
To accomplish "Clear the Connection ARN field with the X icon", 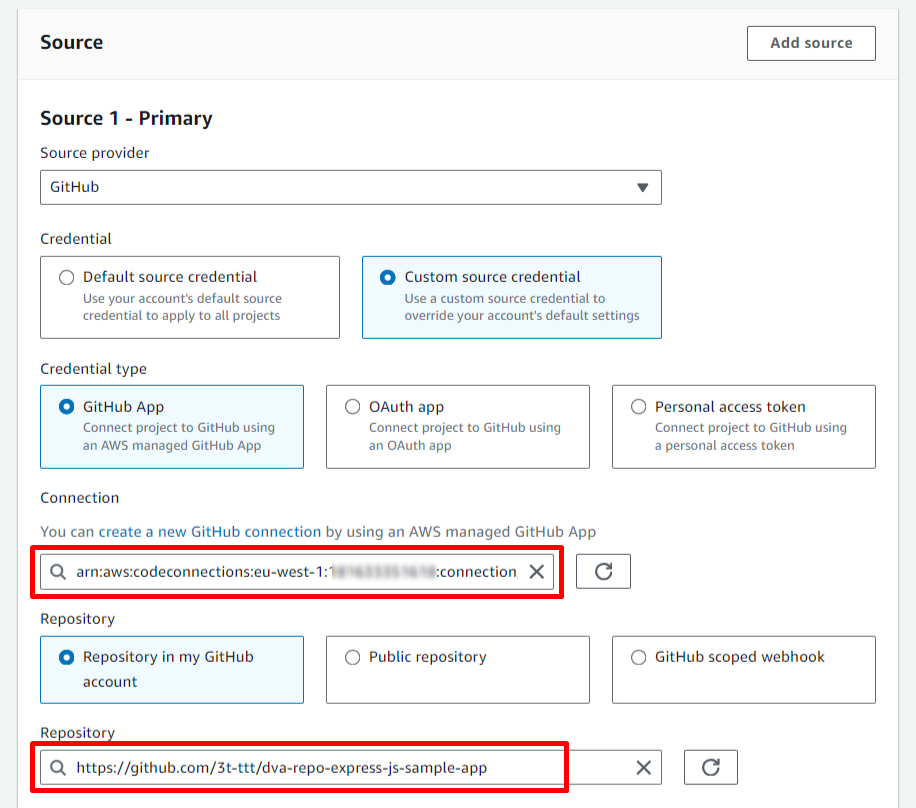I will point(536,571).
